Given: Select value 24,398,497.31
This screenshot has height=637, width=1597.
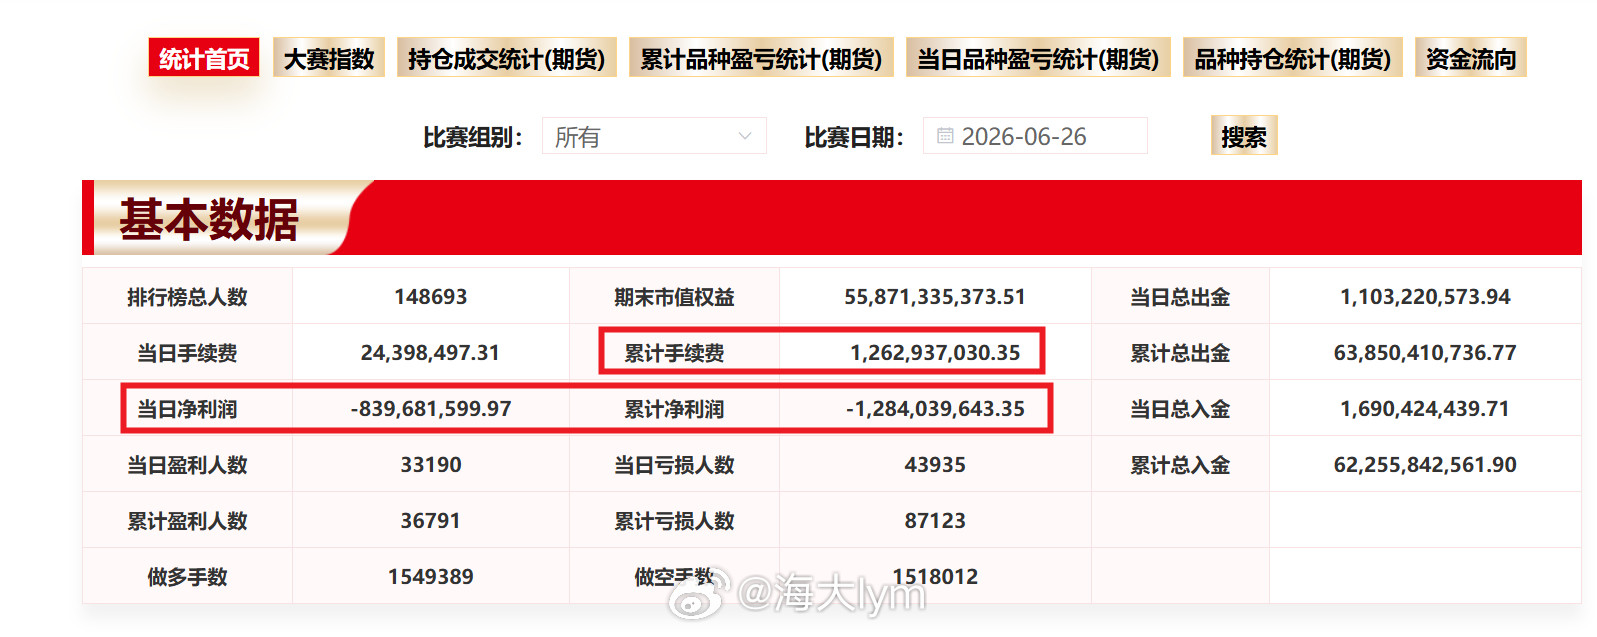Looking at the screenshot, I should click(x=430, y=352).
